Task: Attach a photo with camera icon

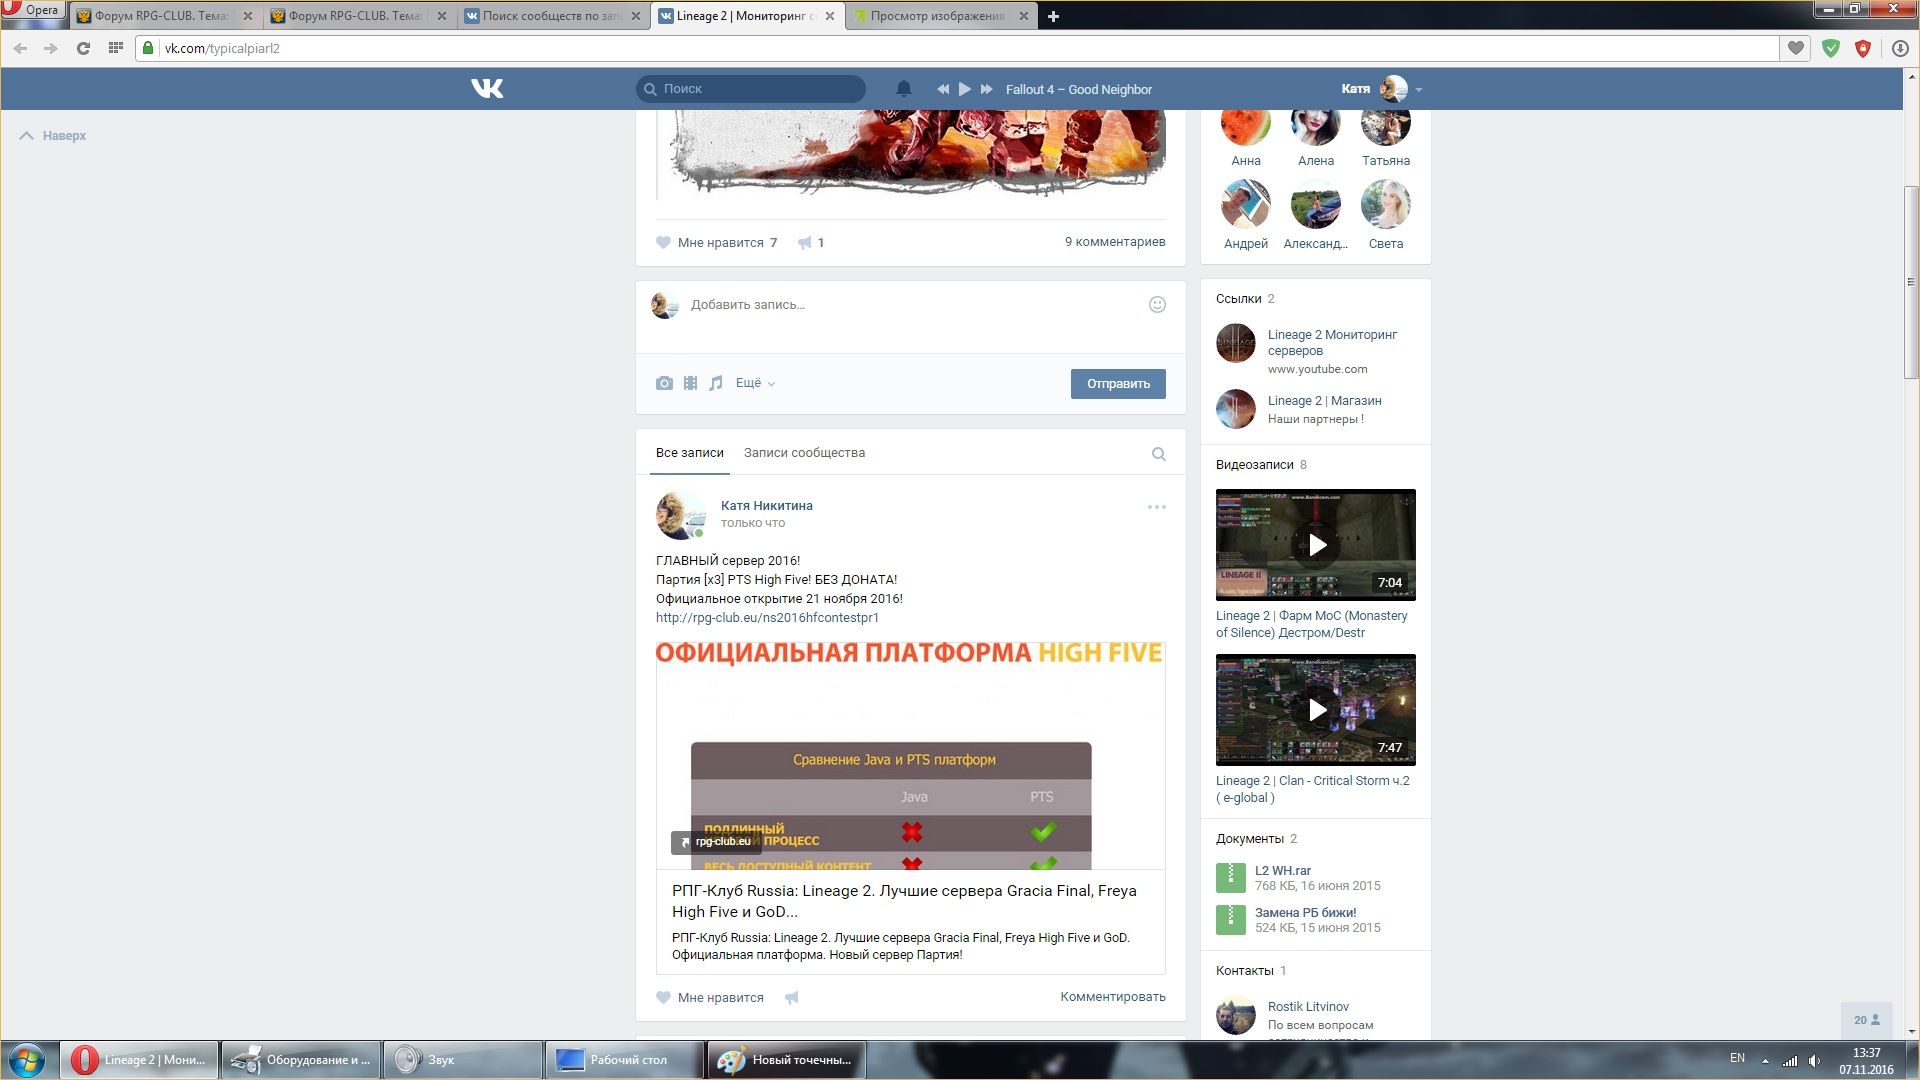Action: click(x=664, y=383)
